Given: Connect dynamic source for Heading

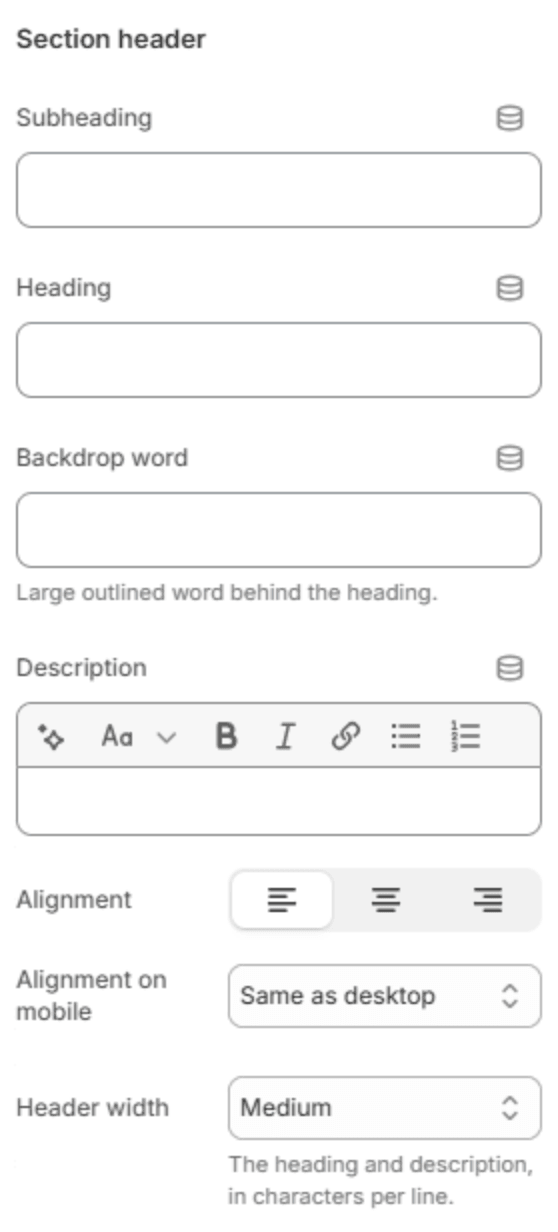Looking at the screenshot, I should [x=510, y=289].
